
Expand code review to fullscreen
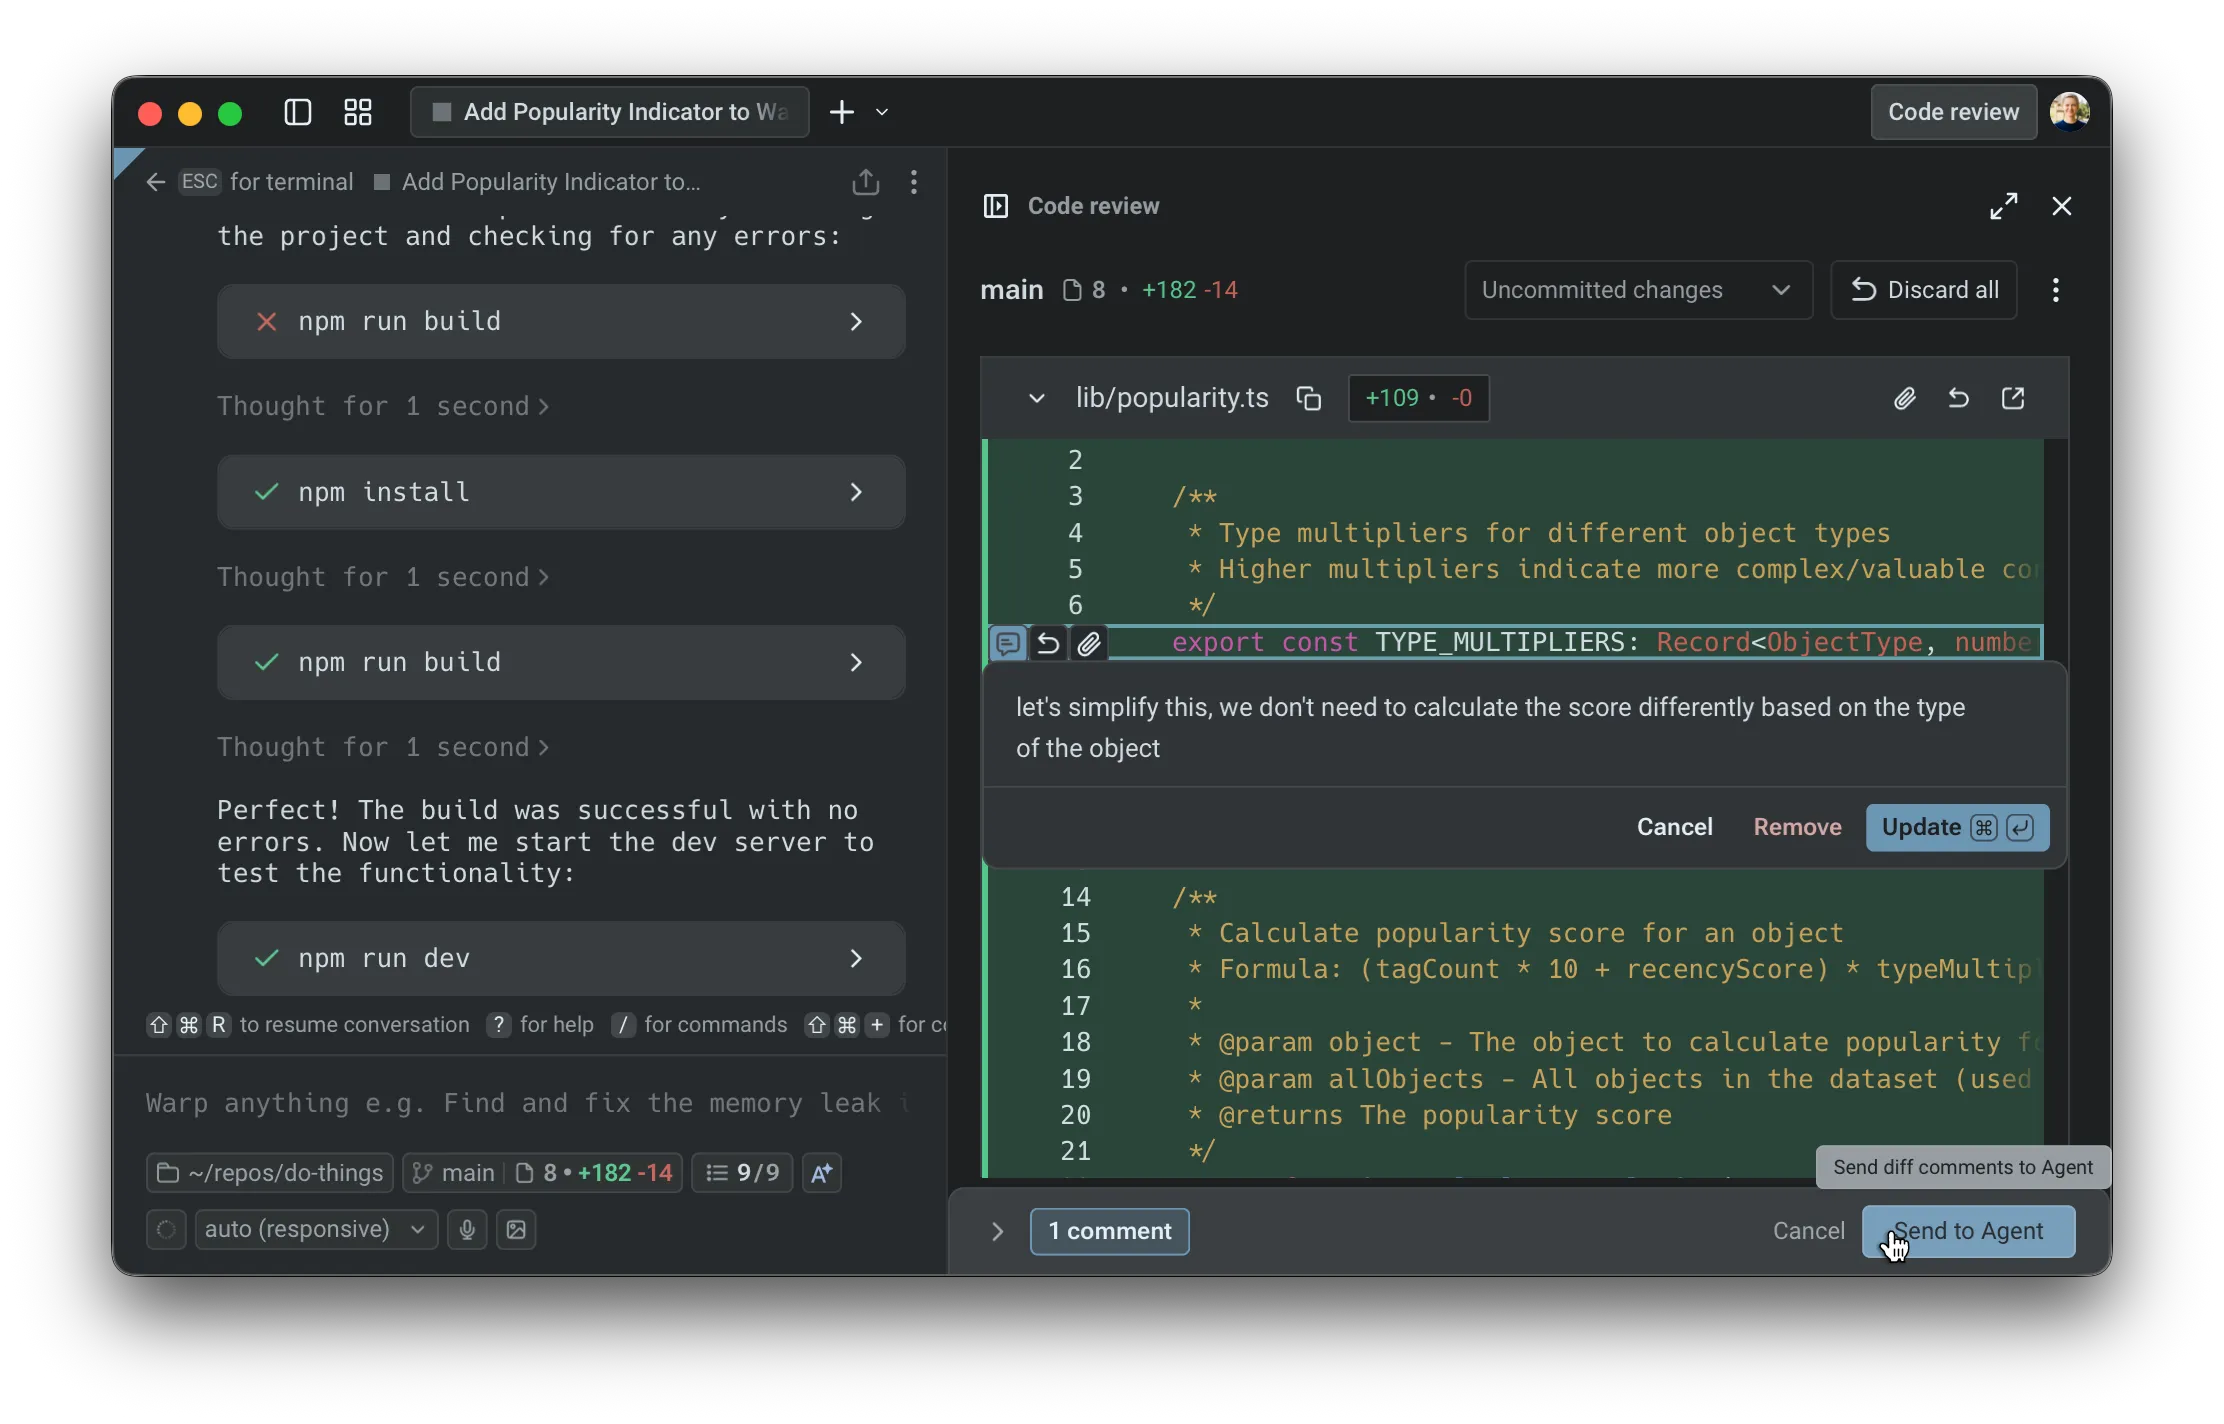2003,205
